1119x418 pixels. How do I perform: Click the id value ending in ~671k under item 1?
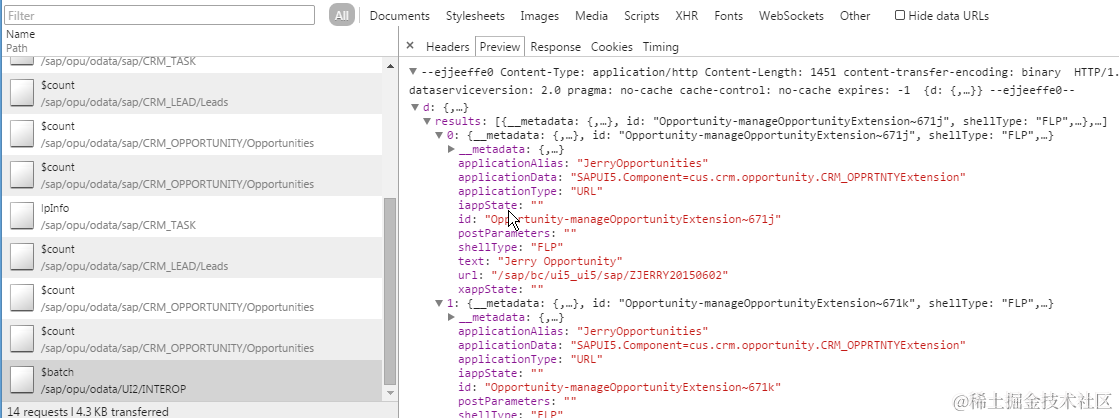633,387
